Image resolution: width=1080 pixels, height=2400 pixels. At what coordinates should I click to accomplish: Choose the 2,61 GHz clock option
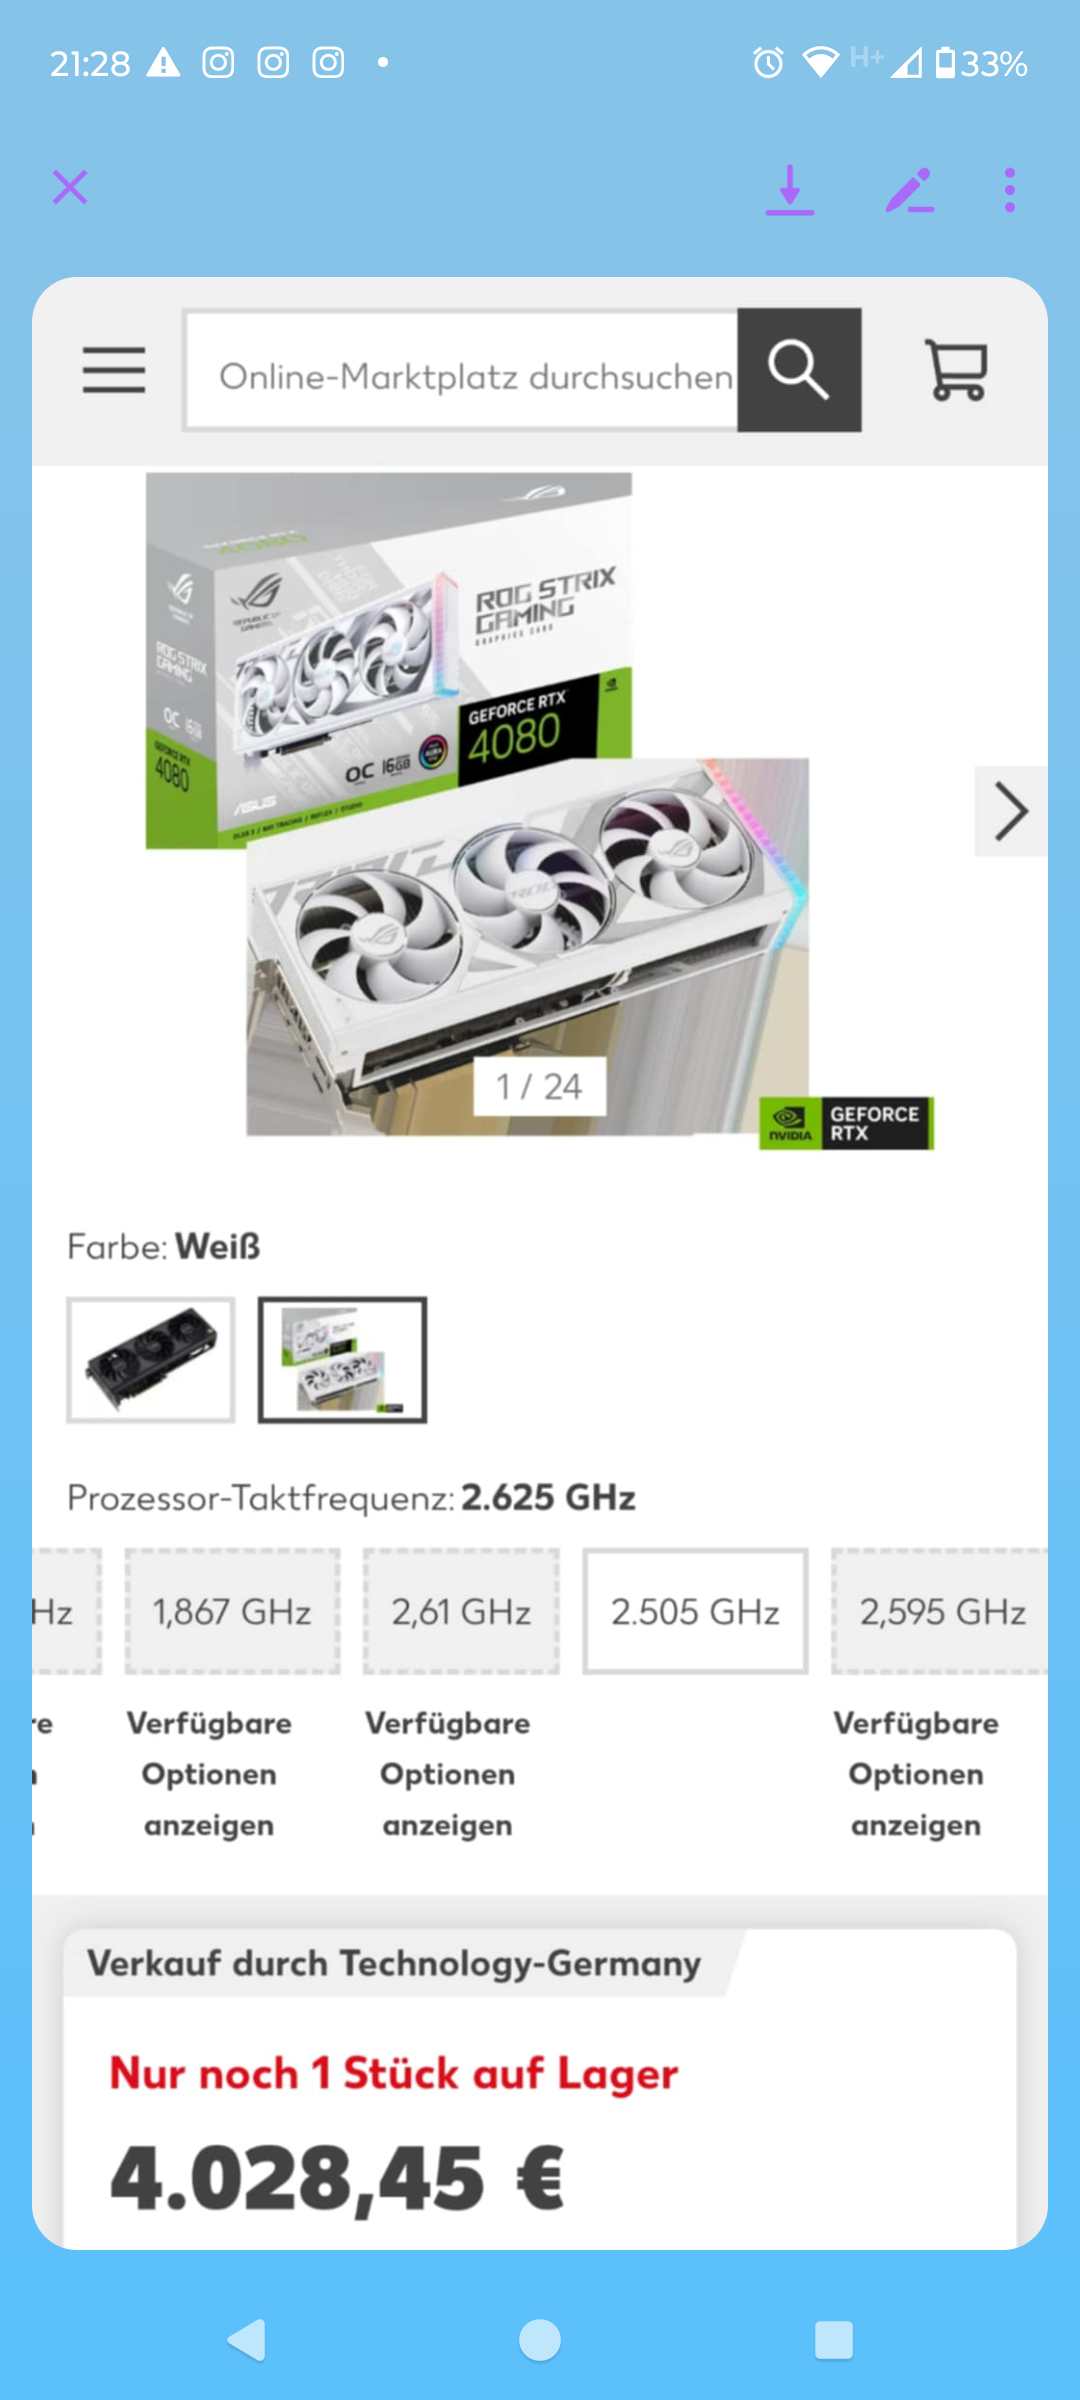[x=461, y=1611]
